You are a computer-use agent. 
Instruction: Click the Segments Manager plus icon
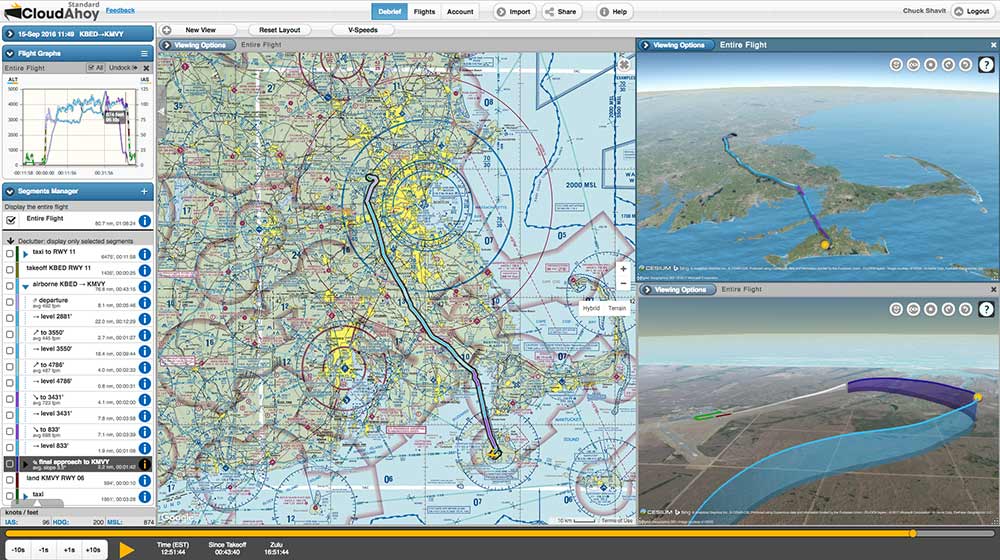click(x=144, y=191)
